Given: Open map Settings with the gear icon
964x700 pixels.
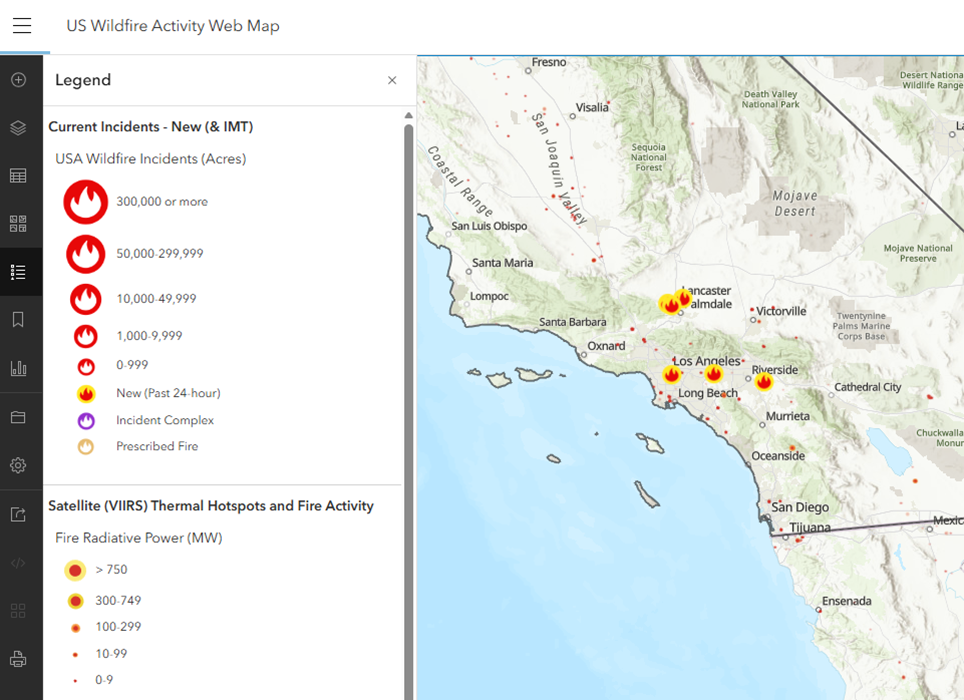Looking at the screenshot, I should pos(20,465).
